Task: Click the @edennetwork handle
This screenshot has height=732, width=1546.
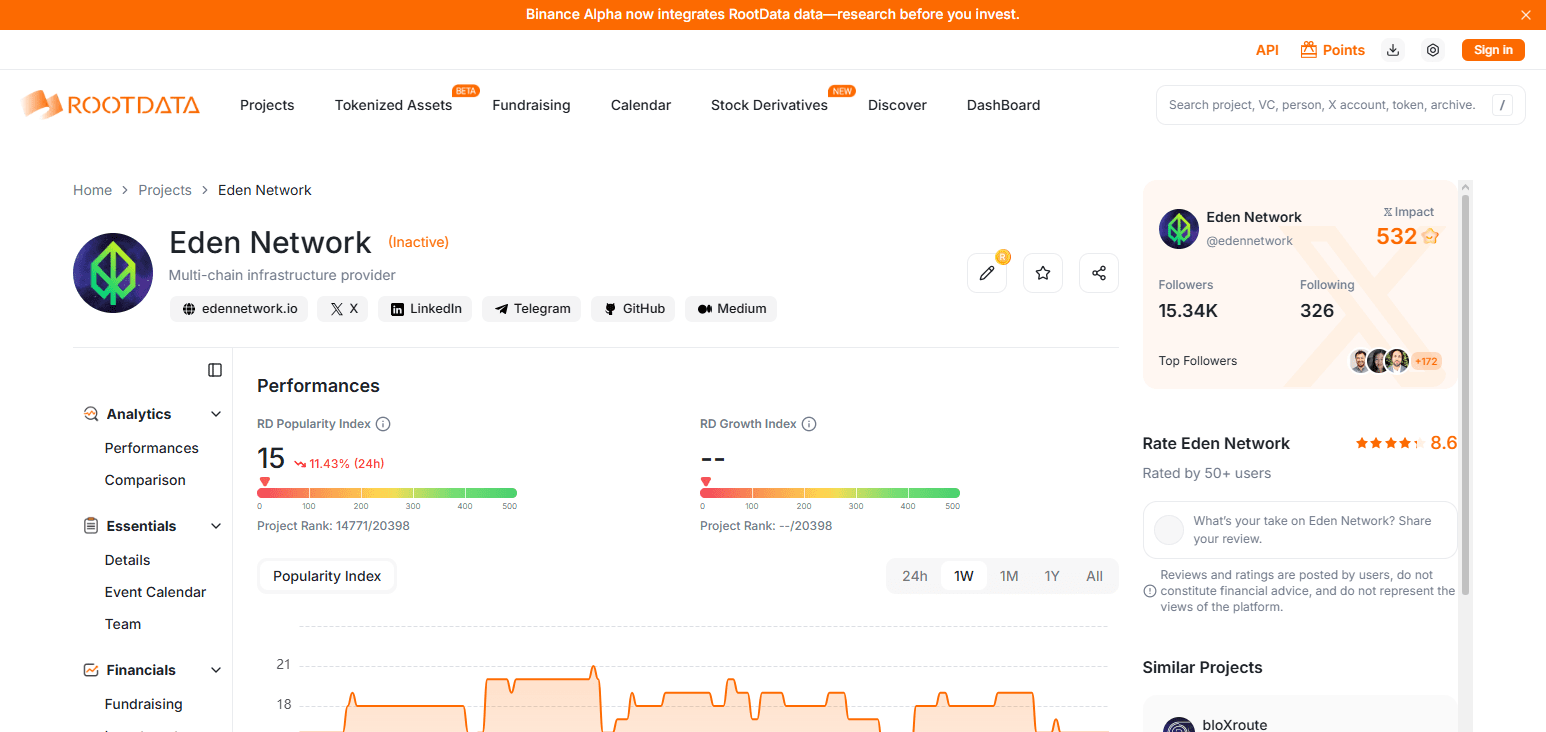Action: pyautogui.click(x=1249, y=241)
